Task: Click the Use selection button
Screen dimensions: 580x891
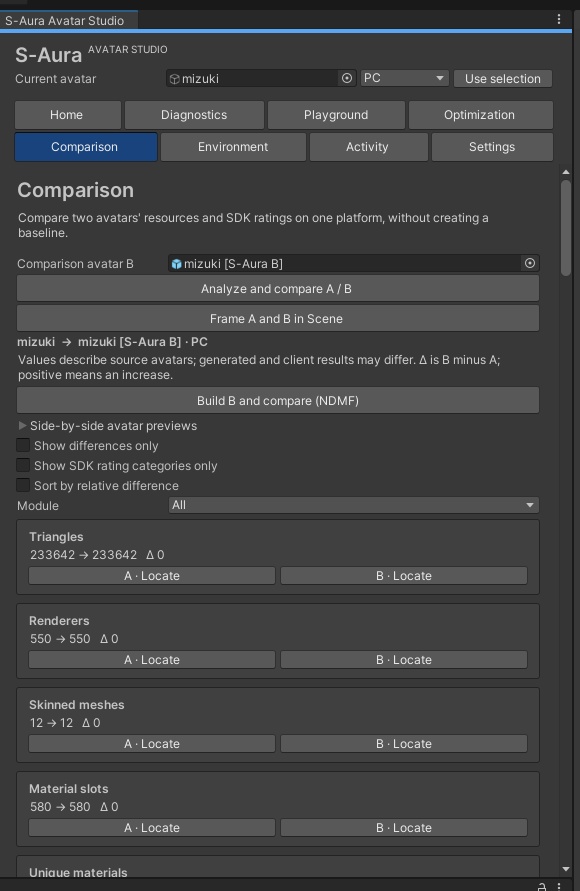Action: [503, 78]
